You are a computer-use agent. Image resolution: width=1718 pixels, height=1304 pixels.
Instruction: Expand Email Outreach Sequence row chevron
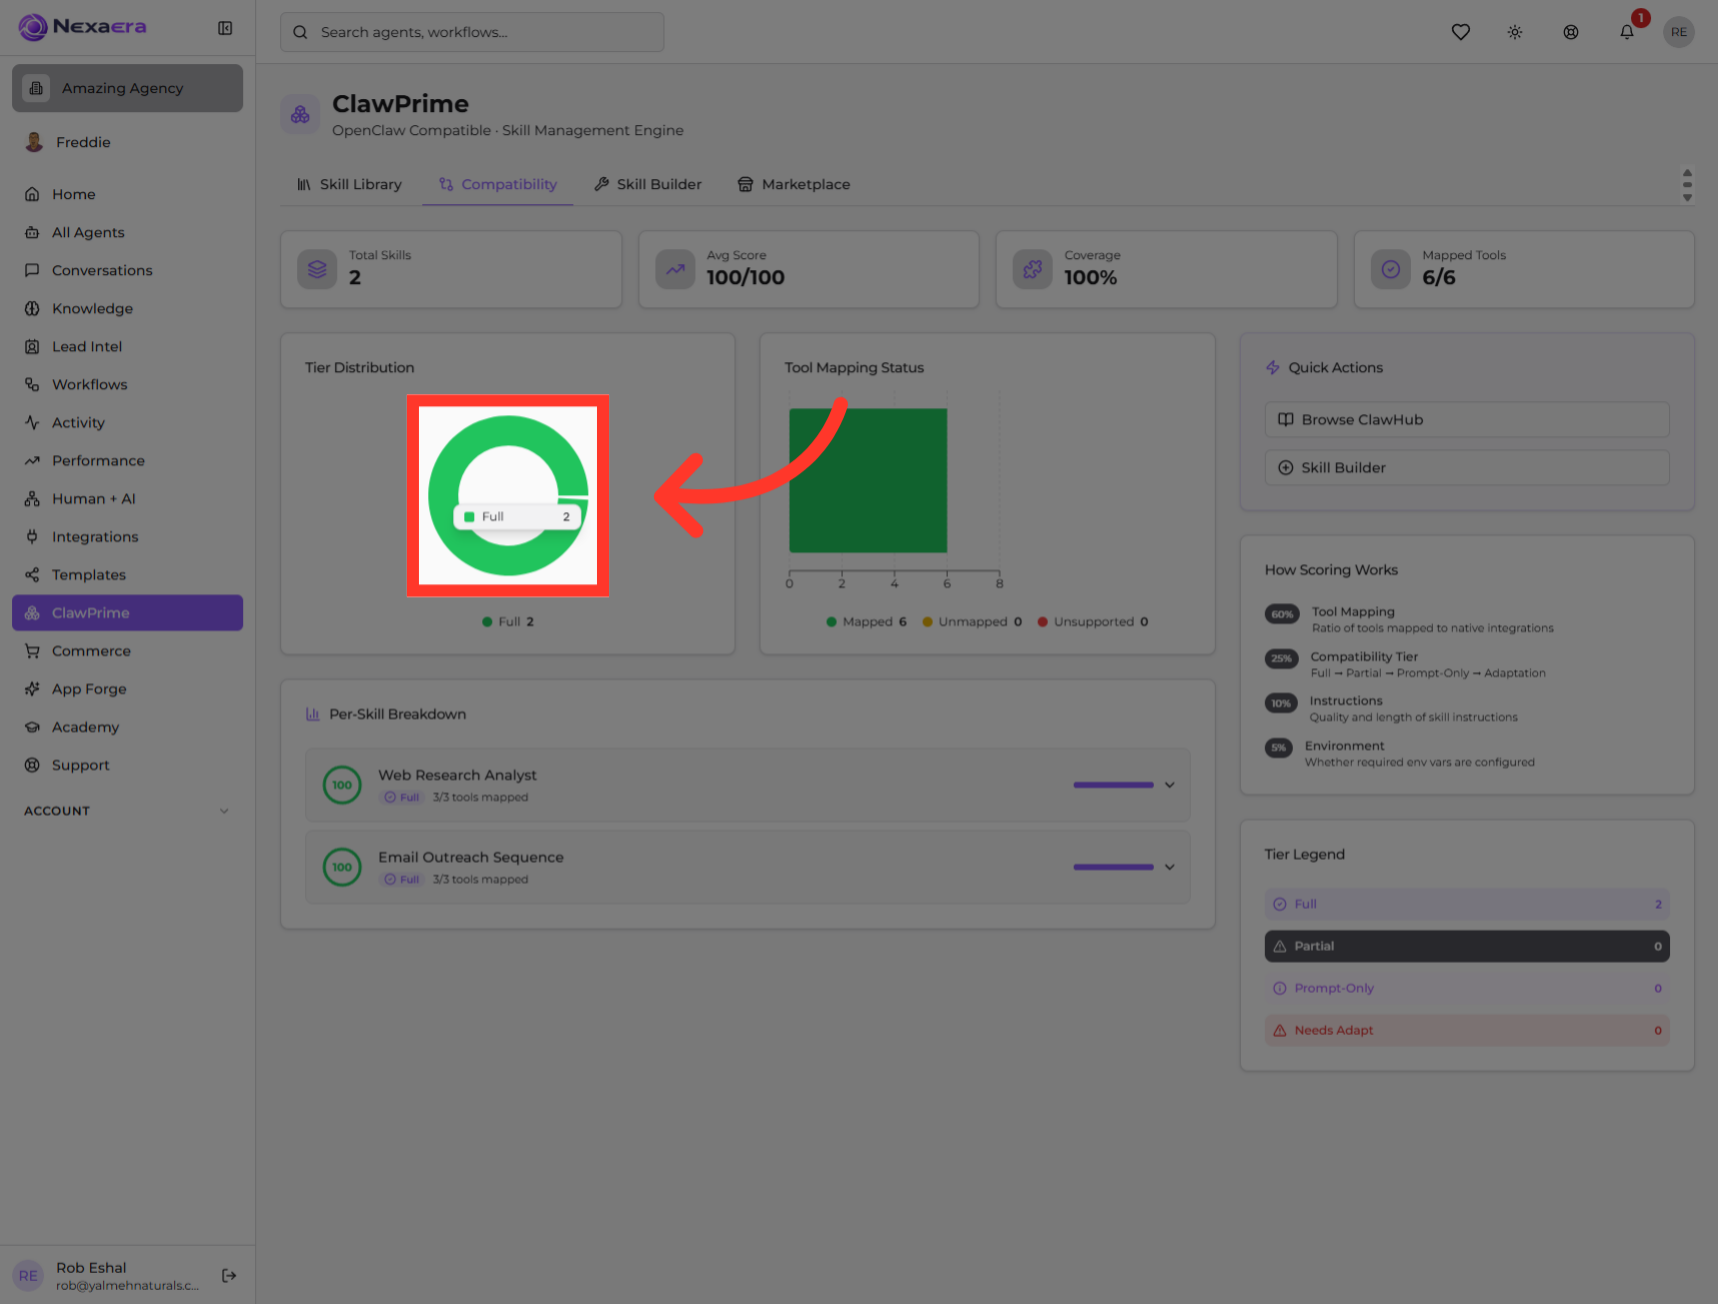pos(1169,867)
